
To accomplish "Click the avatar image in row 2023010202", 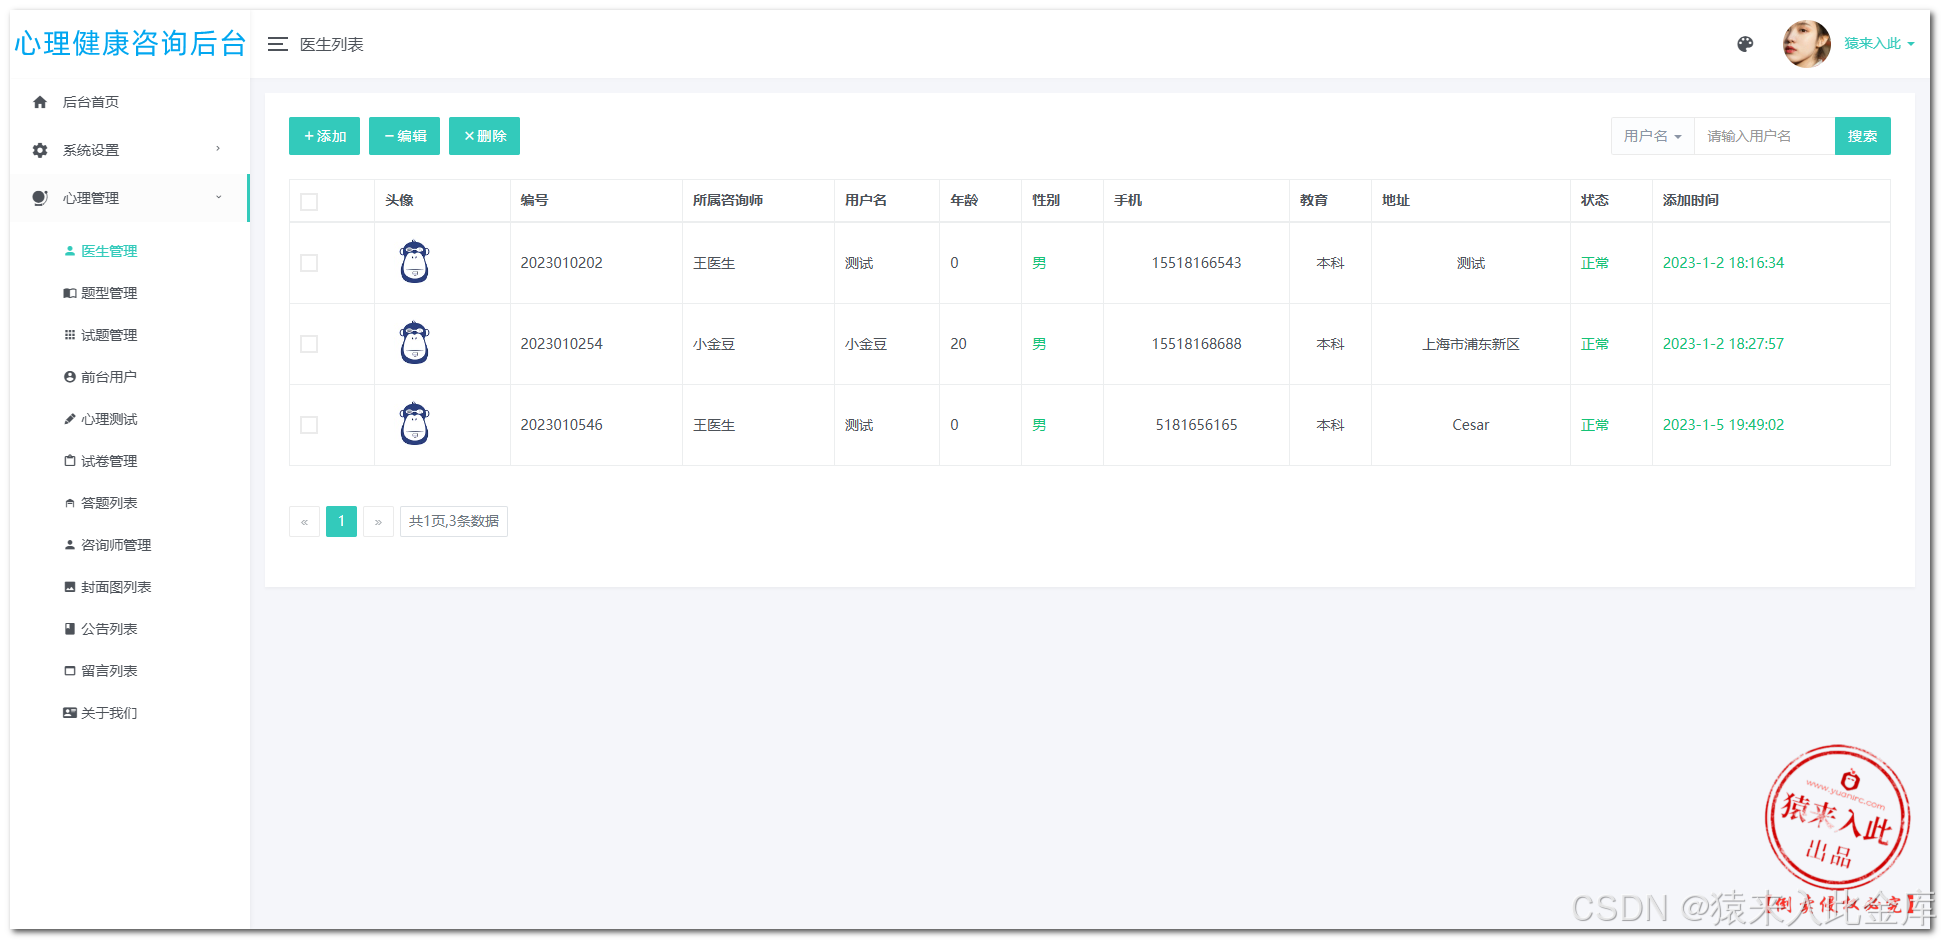I will [414, 262].
